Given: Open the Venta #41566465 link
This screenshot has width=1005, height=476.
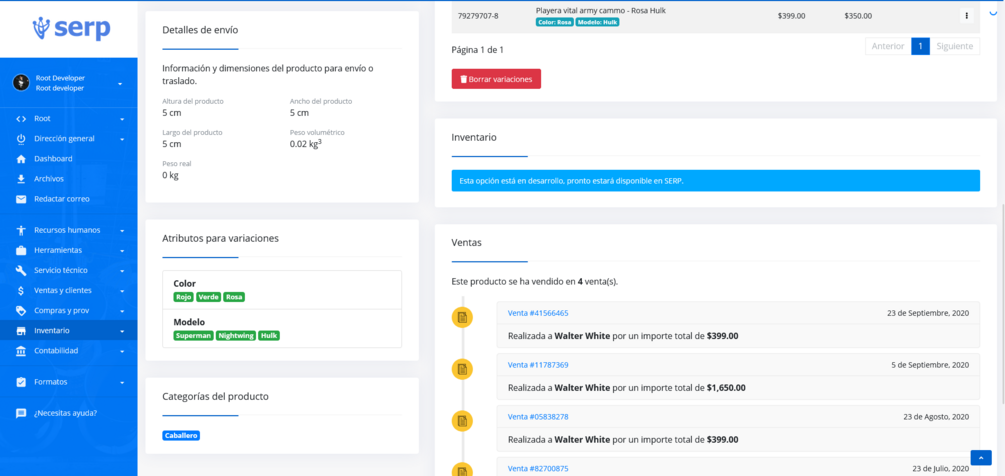Looking at the screenshot, I should [x=538, y=313].
